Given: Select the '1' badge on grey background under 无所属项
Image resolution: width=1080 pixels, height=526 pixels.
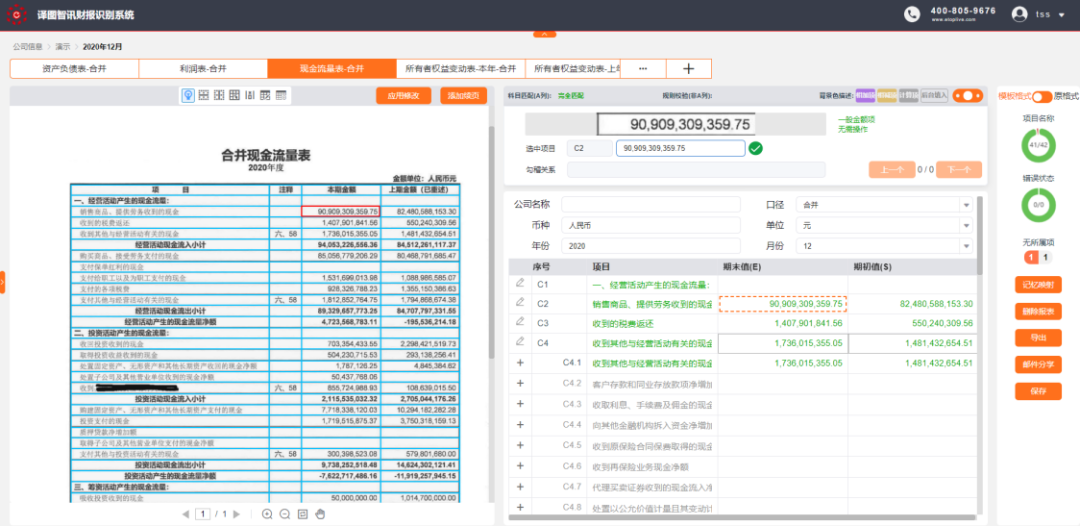Looking at the screenshot, I should (1046, 257).
